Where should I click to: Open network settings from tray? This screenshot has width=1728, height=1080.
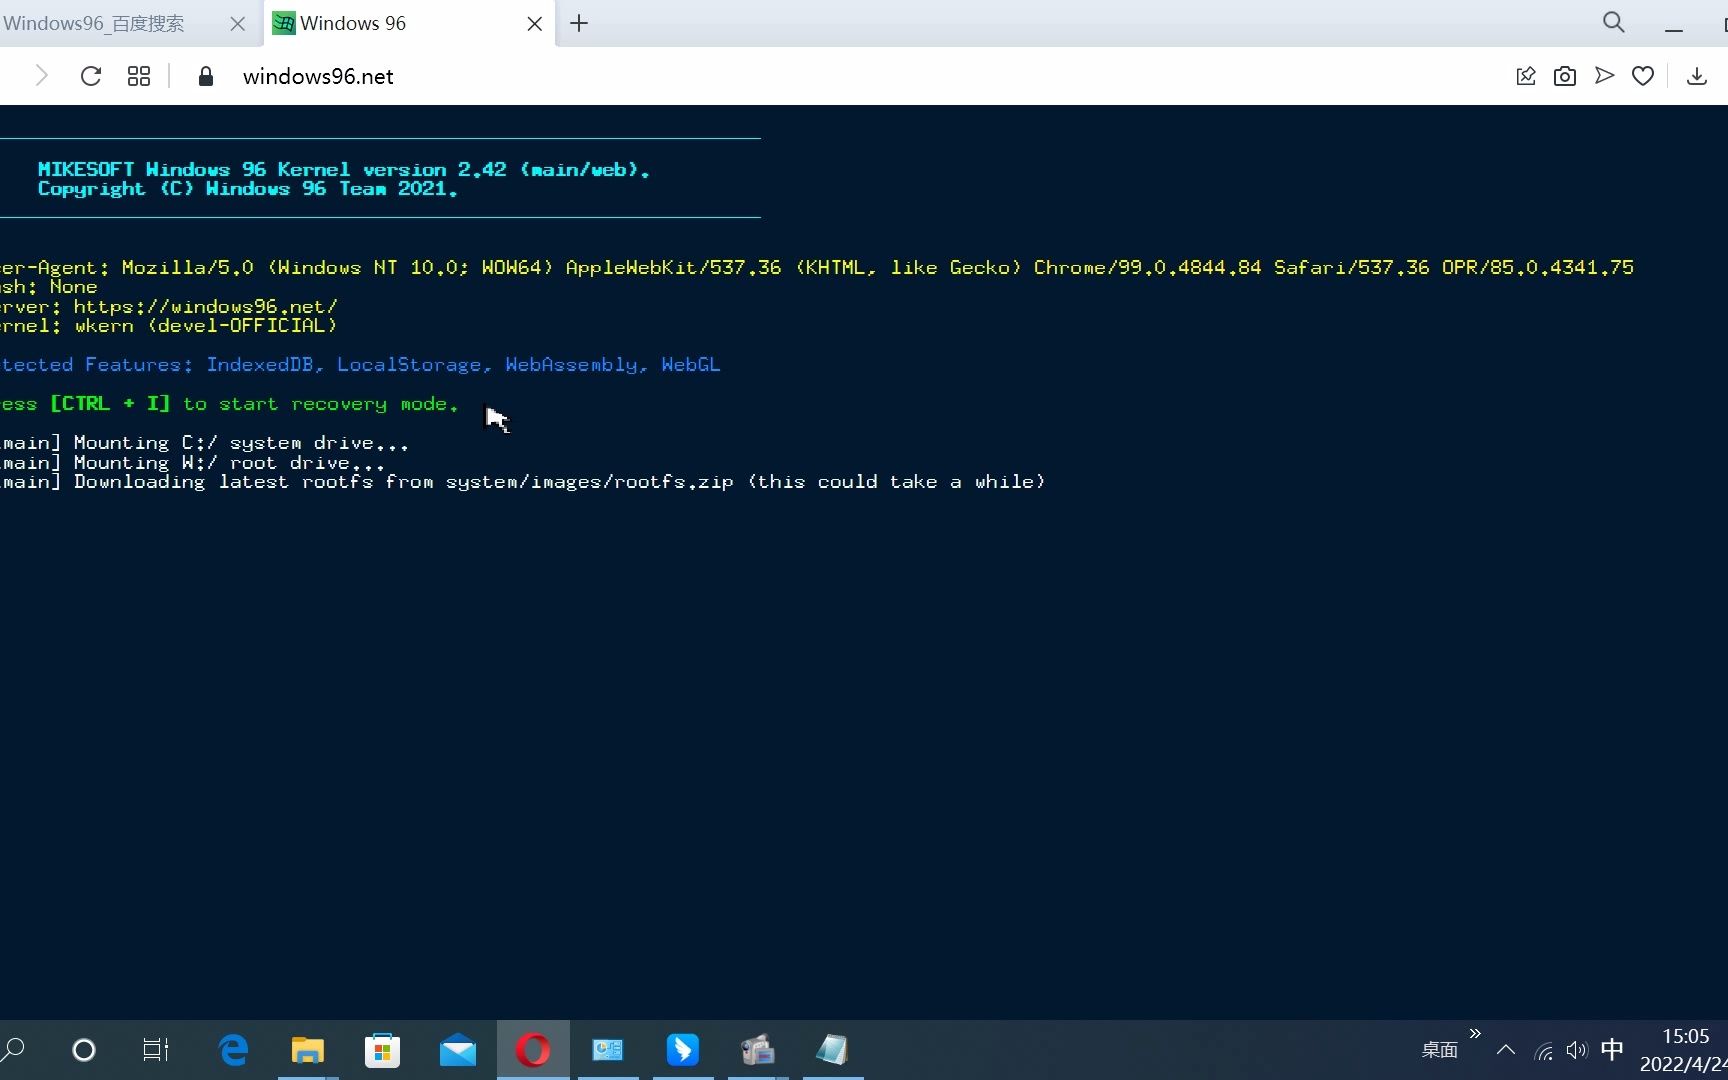[x=1544, y=1050]
